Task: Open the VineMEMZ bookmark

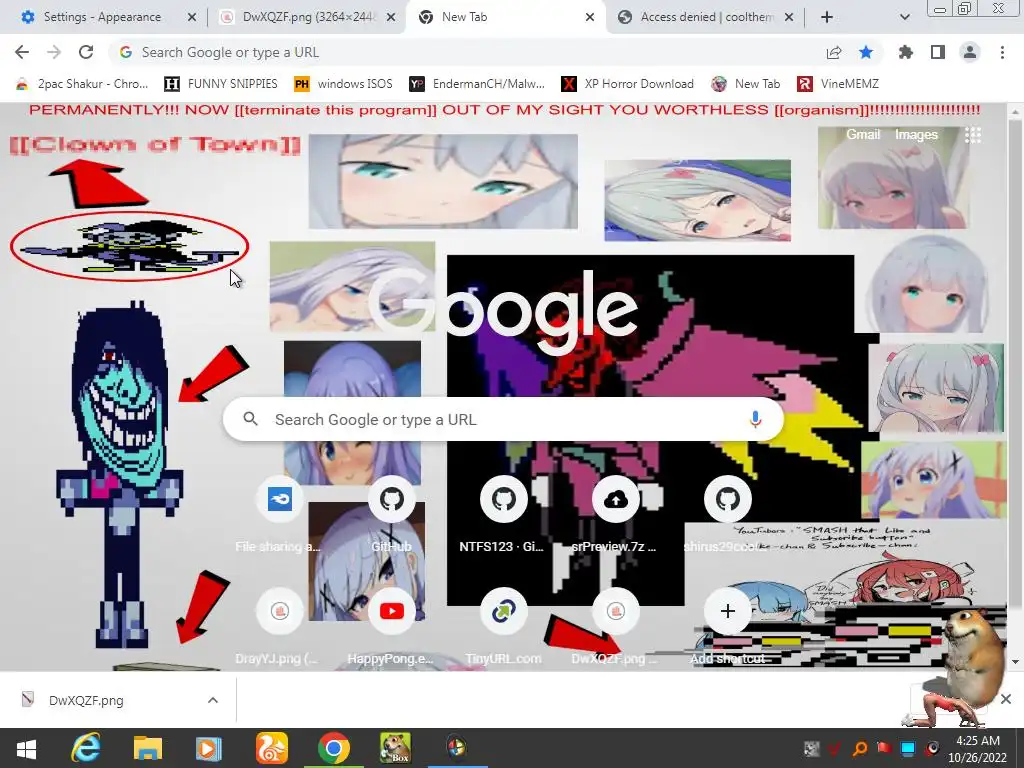Action: [838, 84]
